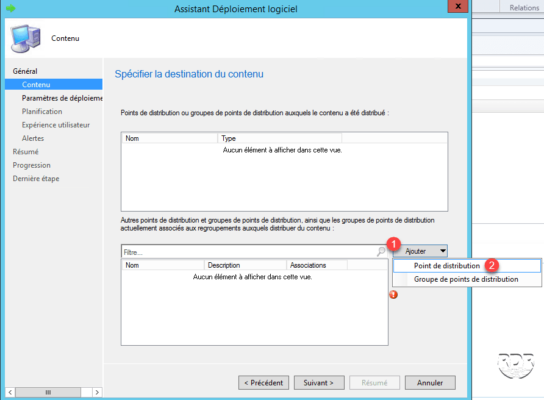Click the search magnifier icon in filter box
Viewport: 544px width, 400px height.
pos(381,251)
